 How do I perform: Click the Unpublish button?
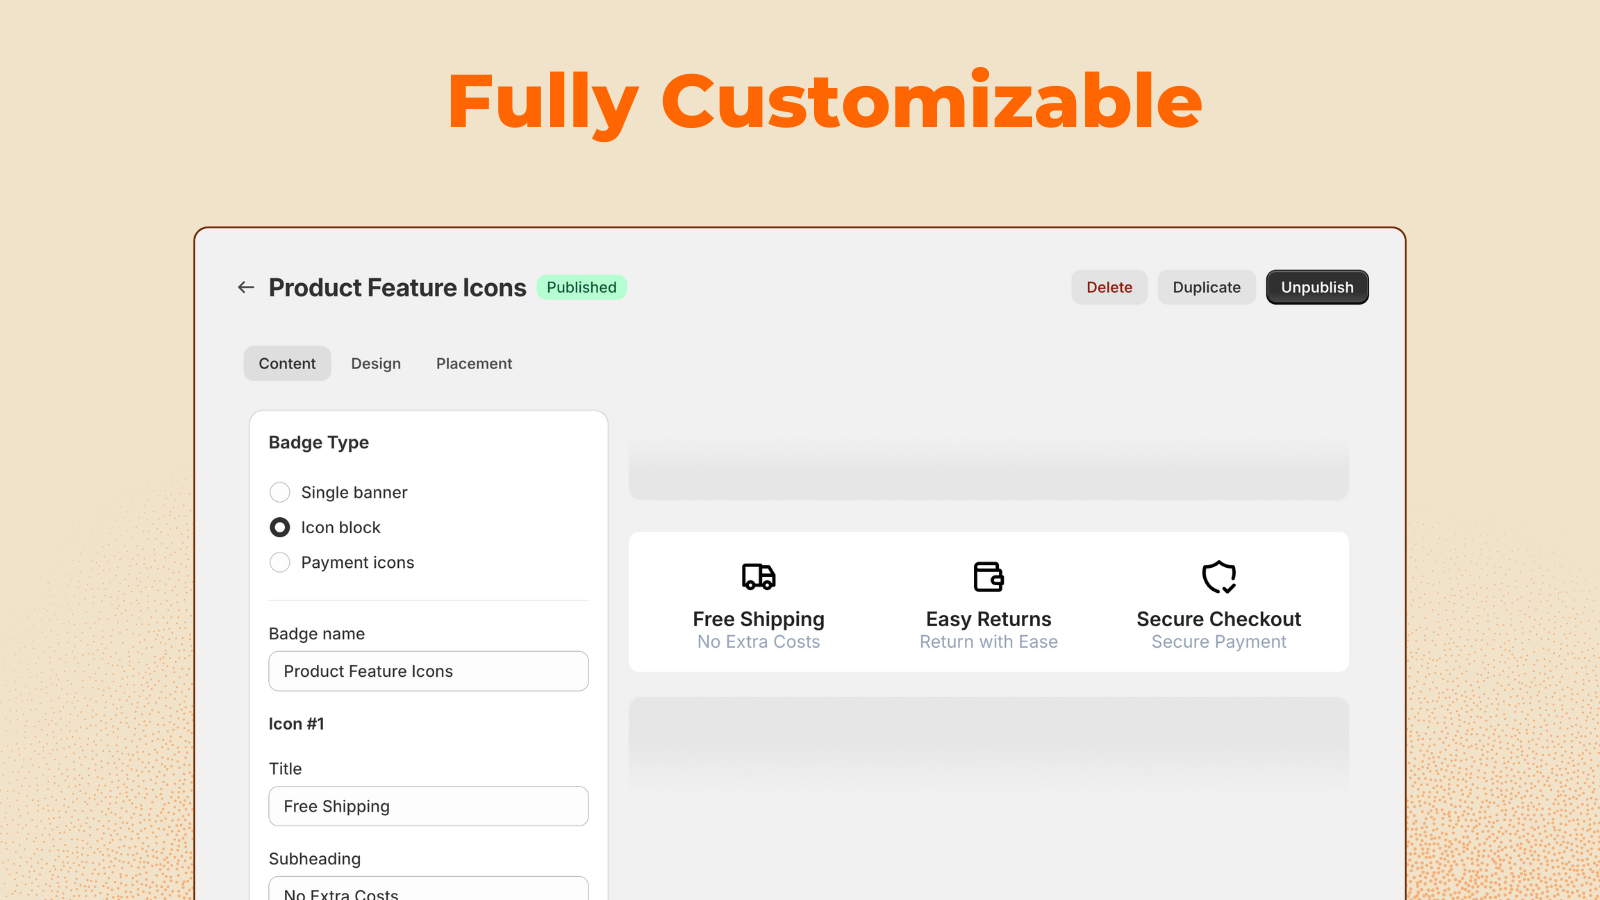1317,287
